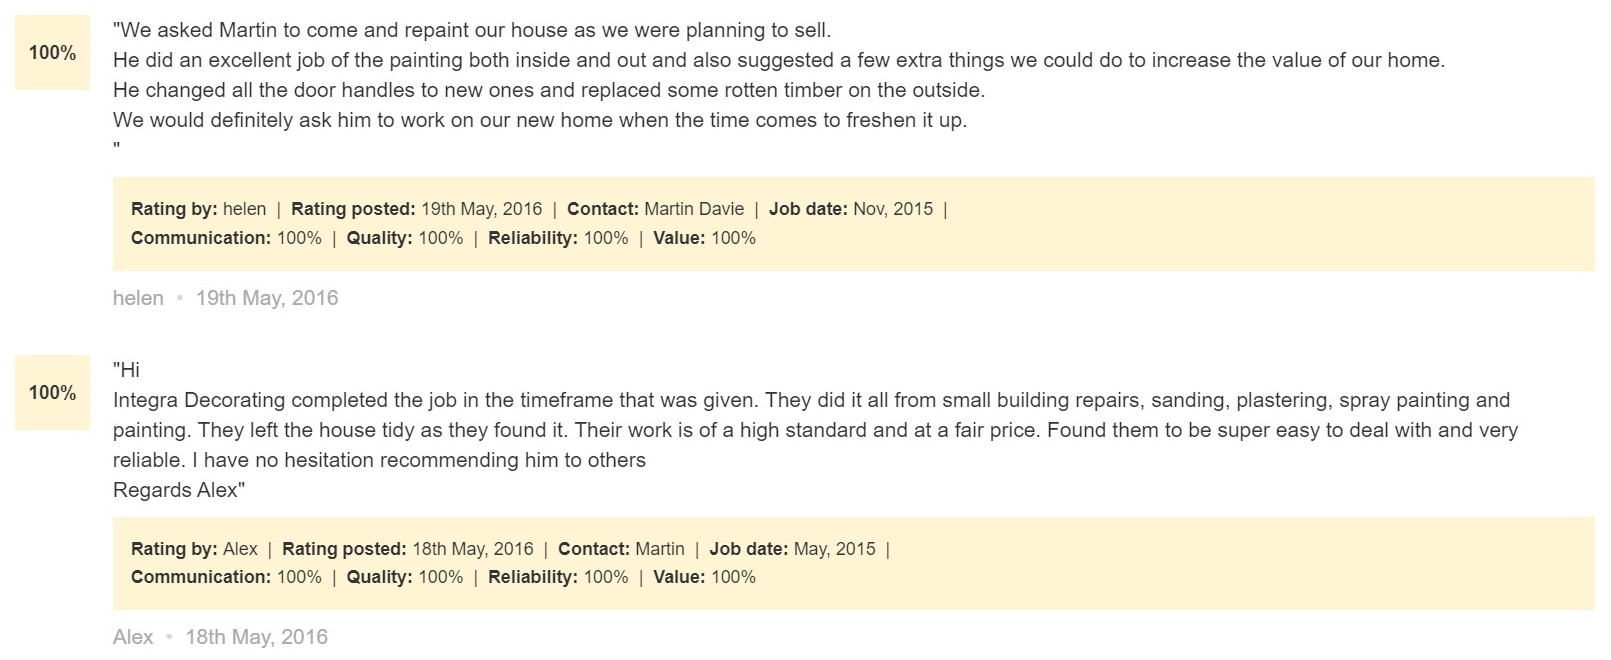Image resolution: width=1611 pixels, height=660 pixels.
Task: Click Rating posted: 18th May, 2016 text
Action: (x=408, y=549)
